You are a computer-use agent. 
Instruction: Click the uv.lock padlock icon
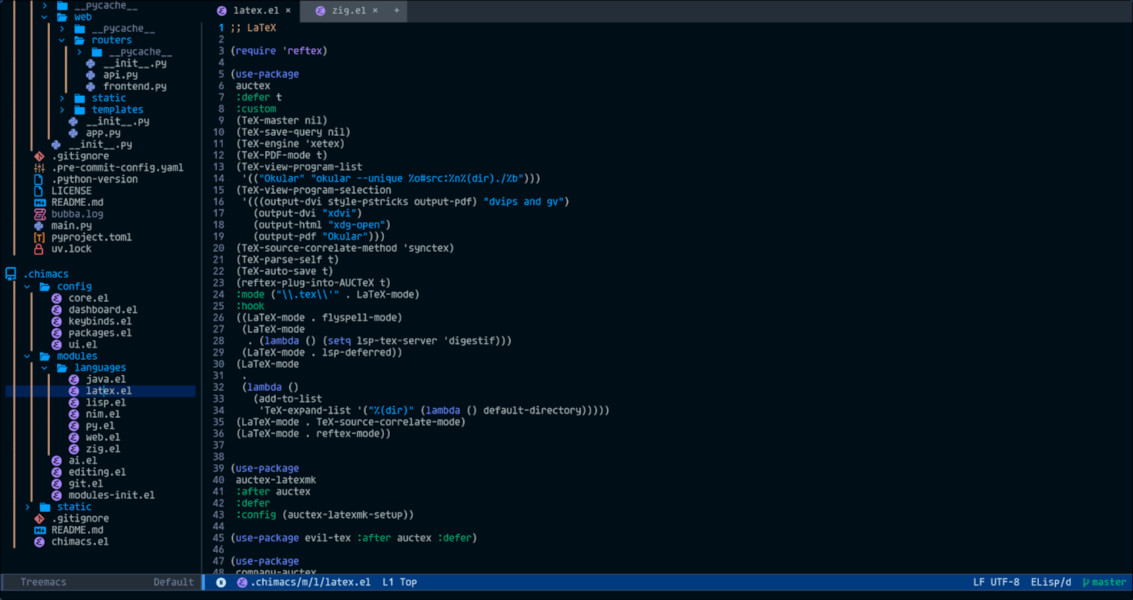coord(40,249)
